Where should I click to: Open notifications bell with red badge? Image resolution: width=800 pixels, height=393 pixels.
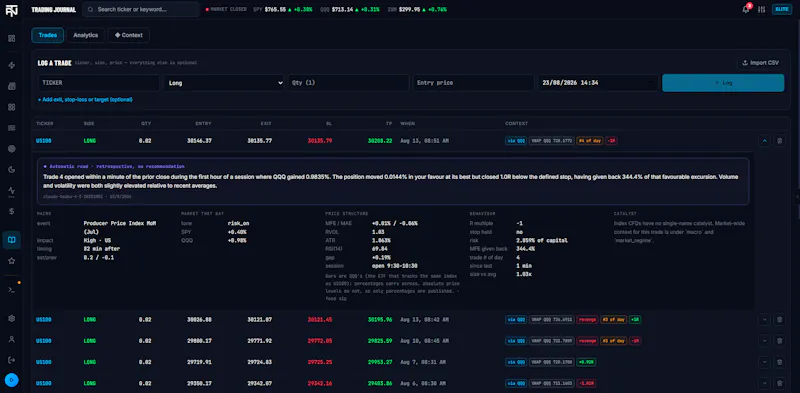(x=746, y=9)
